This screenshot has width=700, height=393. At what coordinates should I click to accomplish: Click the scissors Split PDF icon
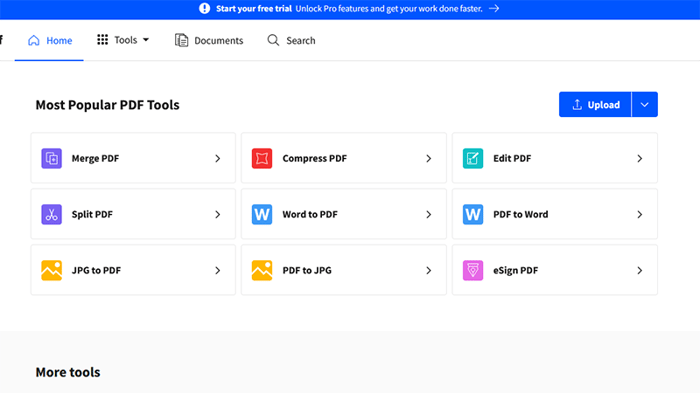pyautogui.click(x=52, y=214)
